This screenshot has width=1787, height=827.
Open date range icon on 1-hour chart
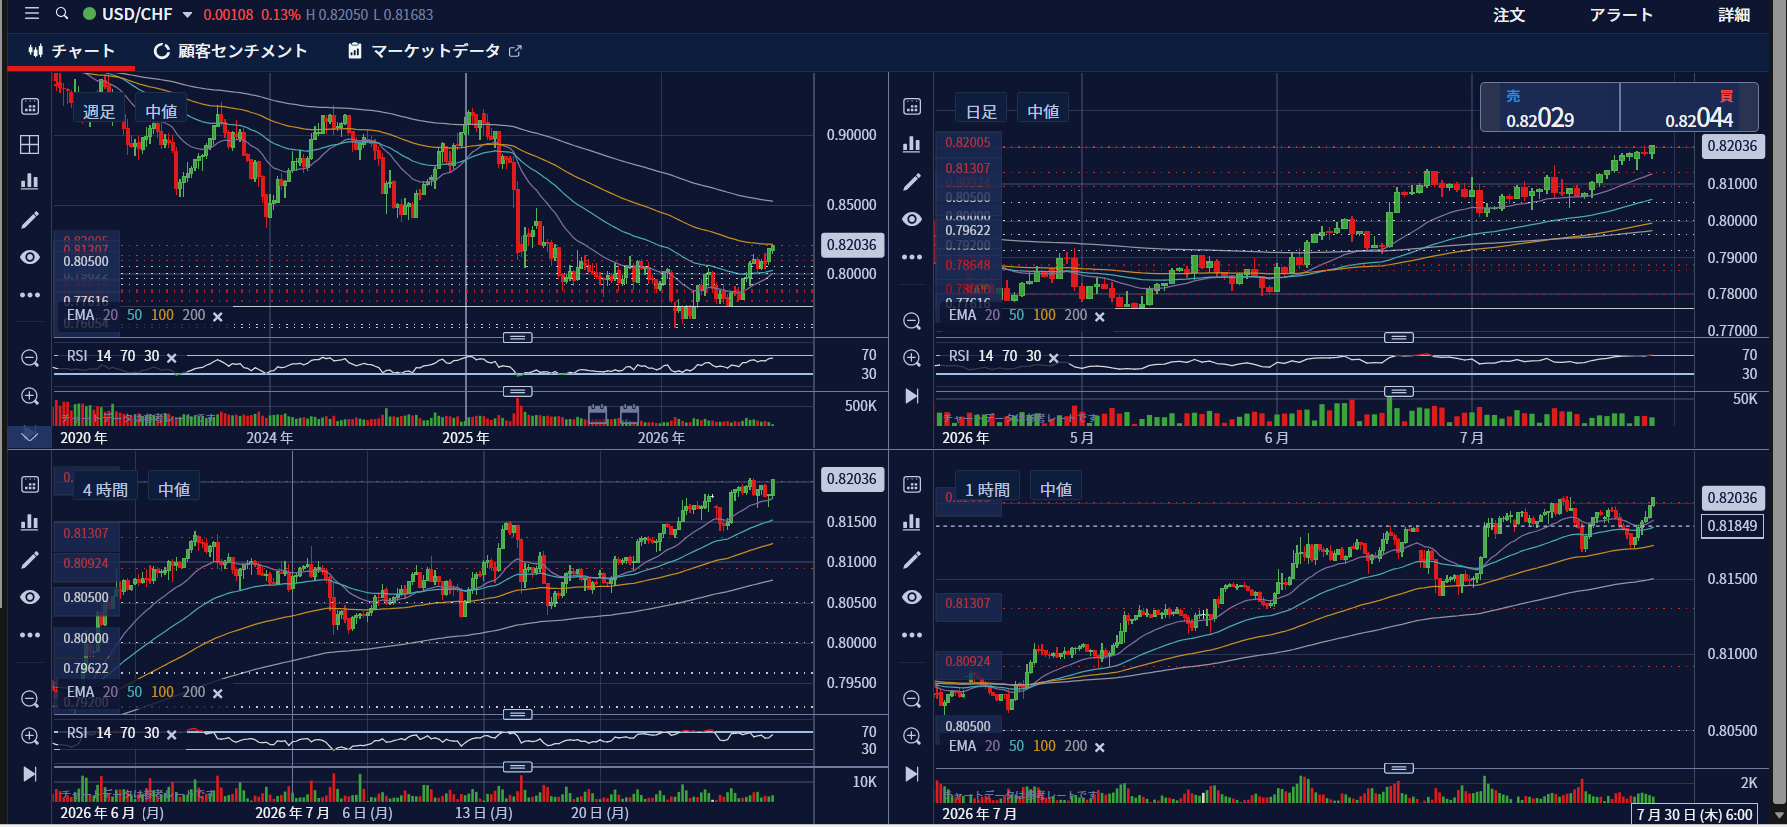point(912,484)
